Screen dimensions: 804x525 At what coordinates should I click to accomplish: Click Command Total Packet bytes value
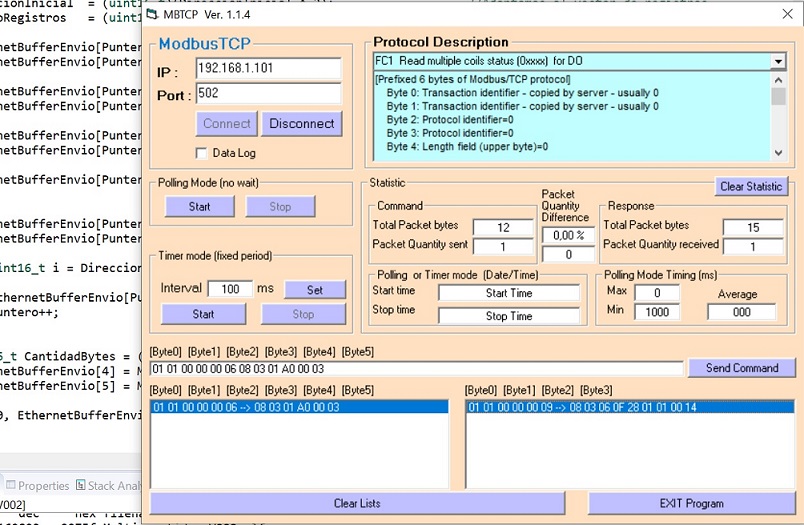(x=503, y=227)
